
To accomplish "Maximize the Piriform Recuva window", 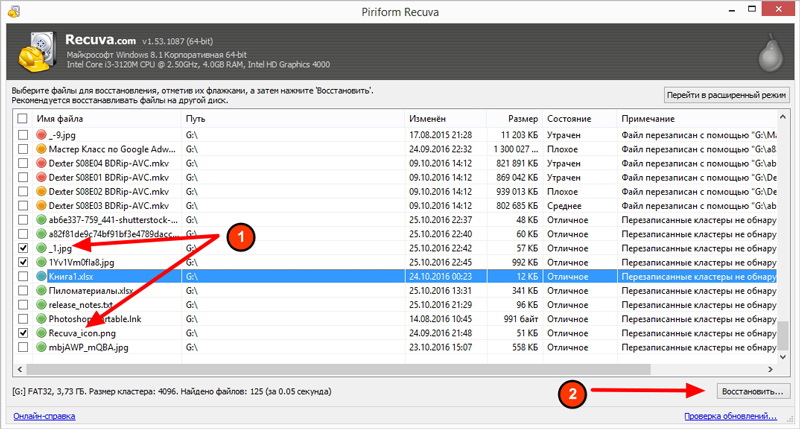I will pos(752,9).
